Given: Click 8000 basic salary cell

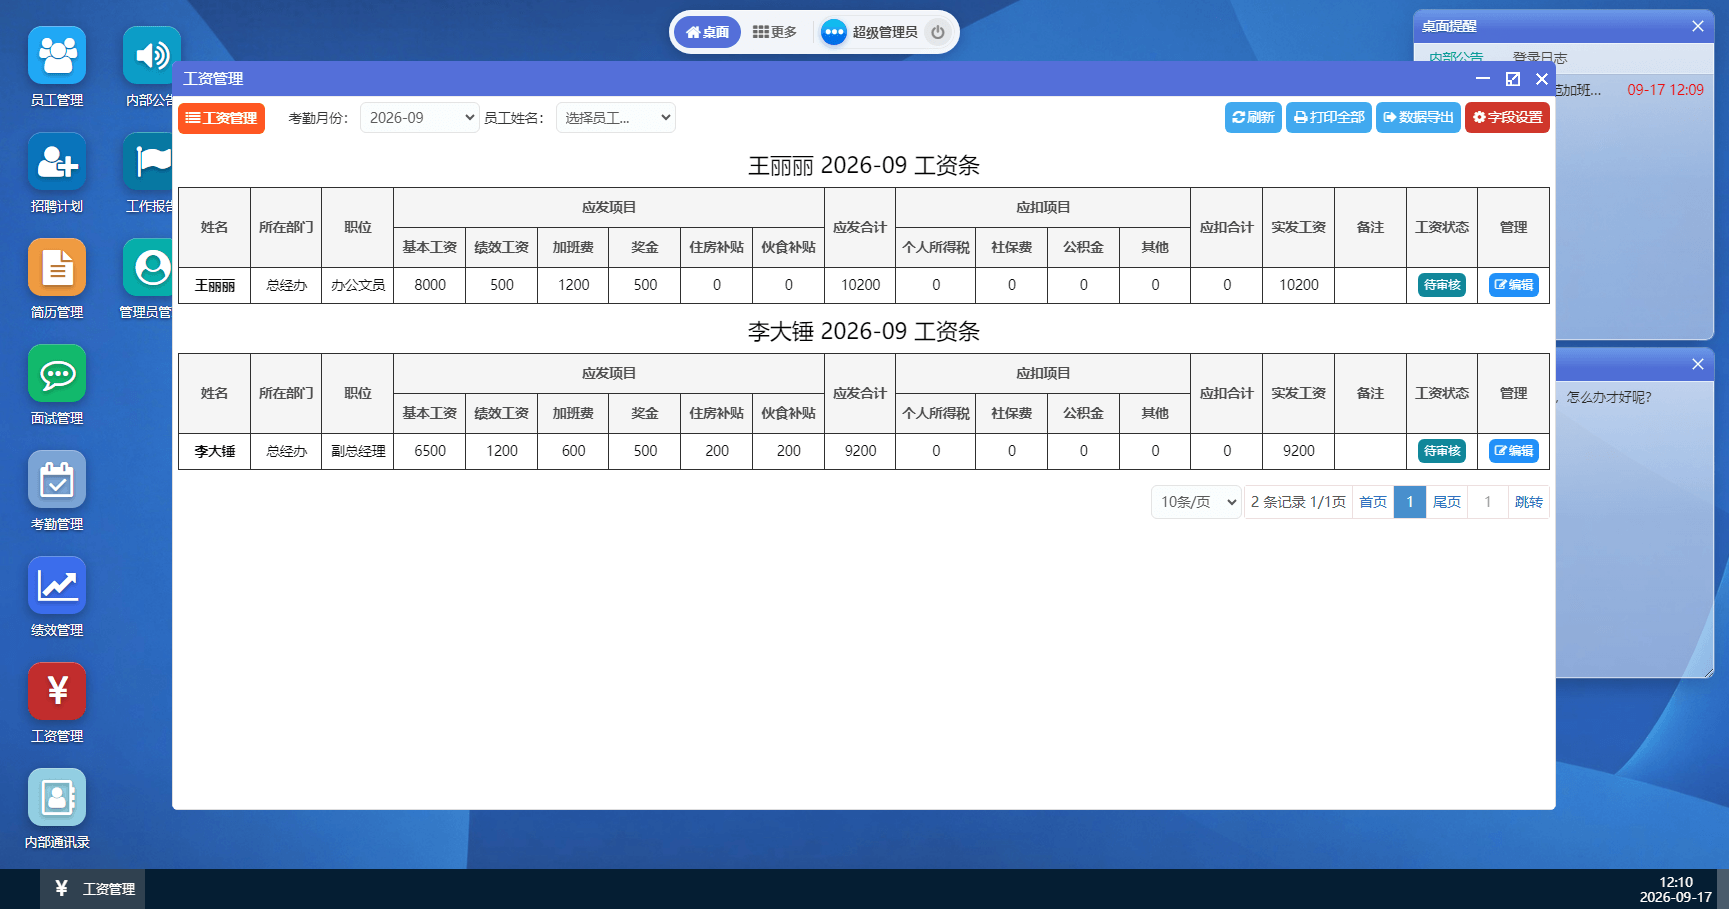Looking at the screenshot, I should tap(430, 285).
